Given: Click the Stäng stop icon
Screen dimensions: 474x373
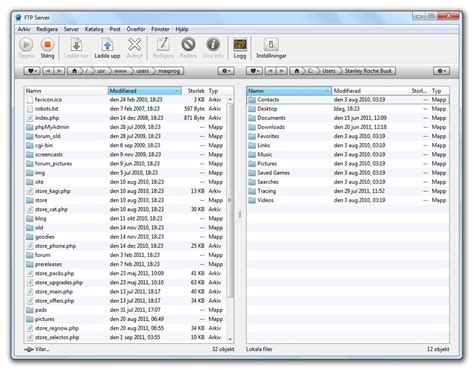Looking at the screenshot, I should point(47,44).
